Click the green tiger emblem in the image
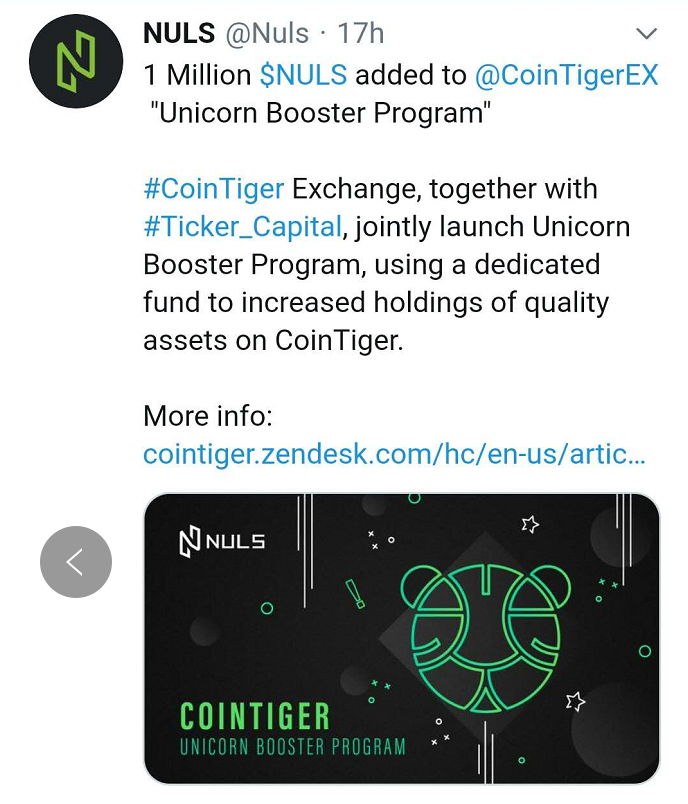 [485, 638]
